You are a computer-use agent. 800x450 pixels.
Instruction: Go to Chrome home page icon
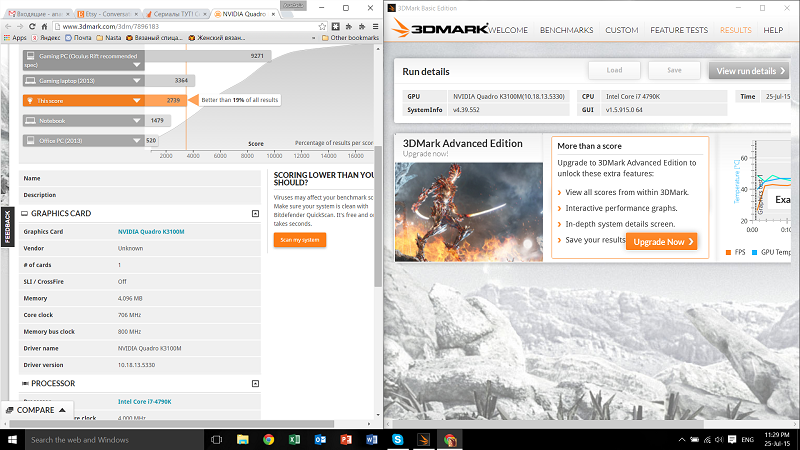pyautogui.click(x=44, y=26)
